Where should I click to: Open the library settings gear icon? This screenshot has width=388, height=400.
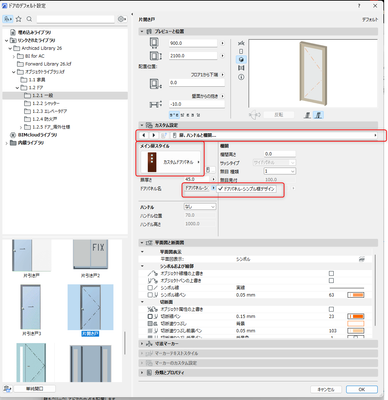pyautogui.click(x=121, y=19)
